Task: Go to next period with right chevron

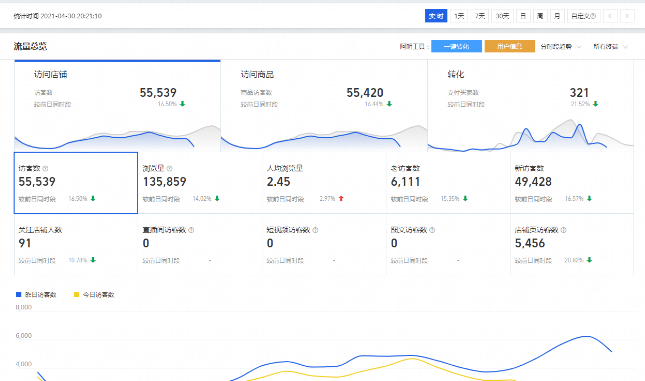Action: pos(627,16)
